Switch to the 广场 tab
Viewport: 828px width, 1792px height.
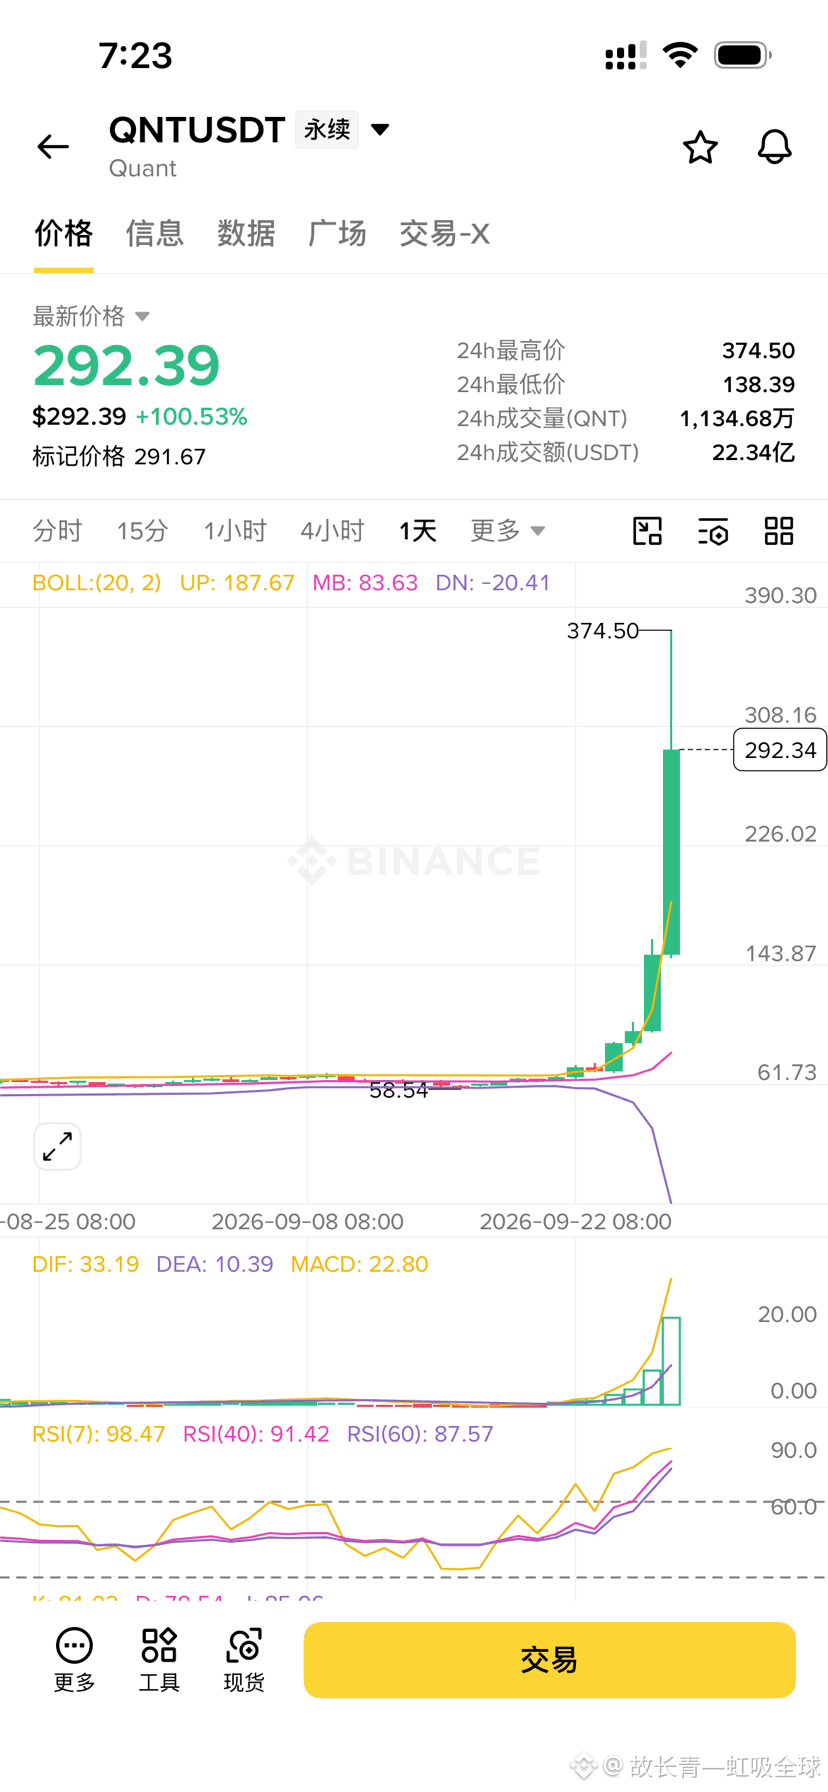337,234
